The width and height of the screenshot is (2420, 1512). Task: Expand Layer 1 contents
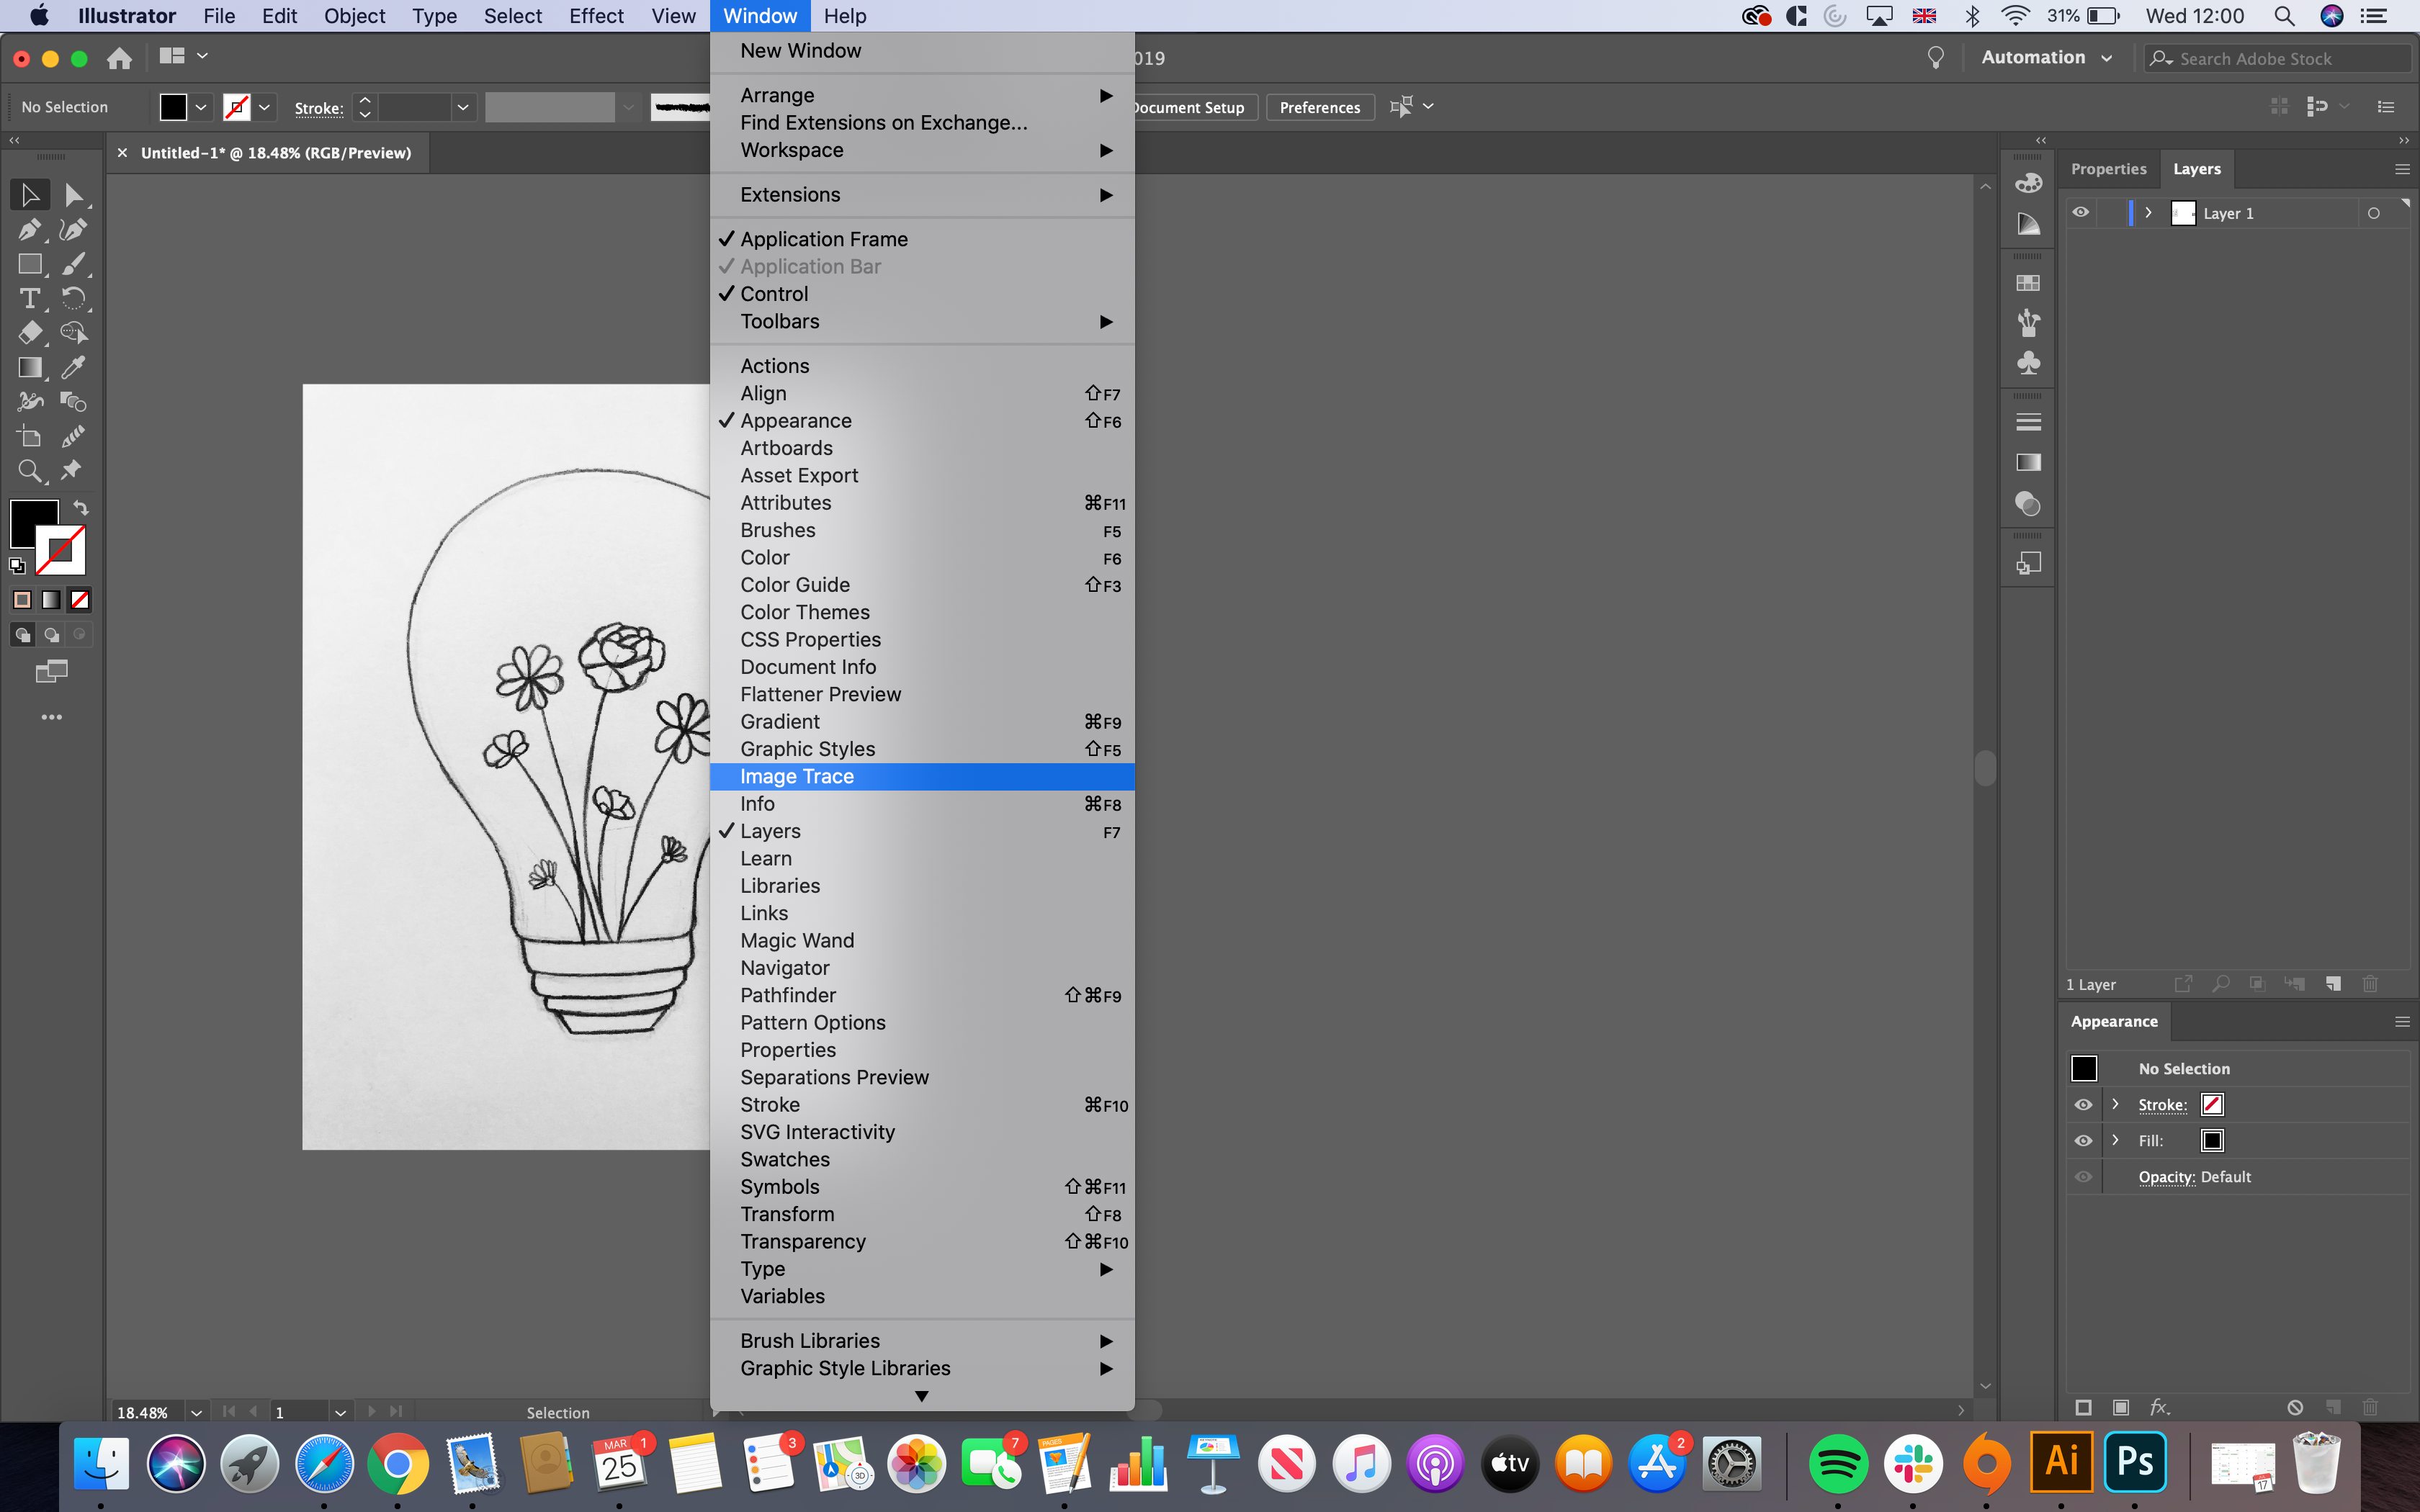coord(2148,213)
